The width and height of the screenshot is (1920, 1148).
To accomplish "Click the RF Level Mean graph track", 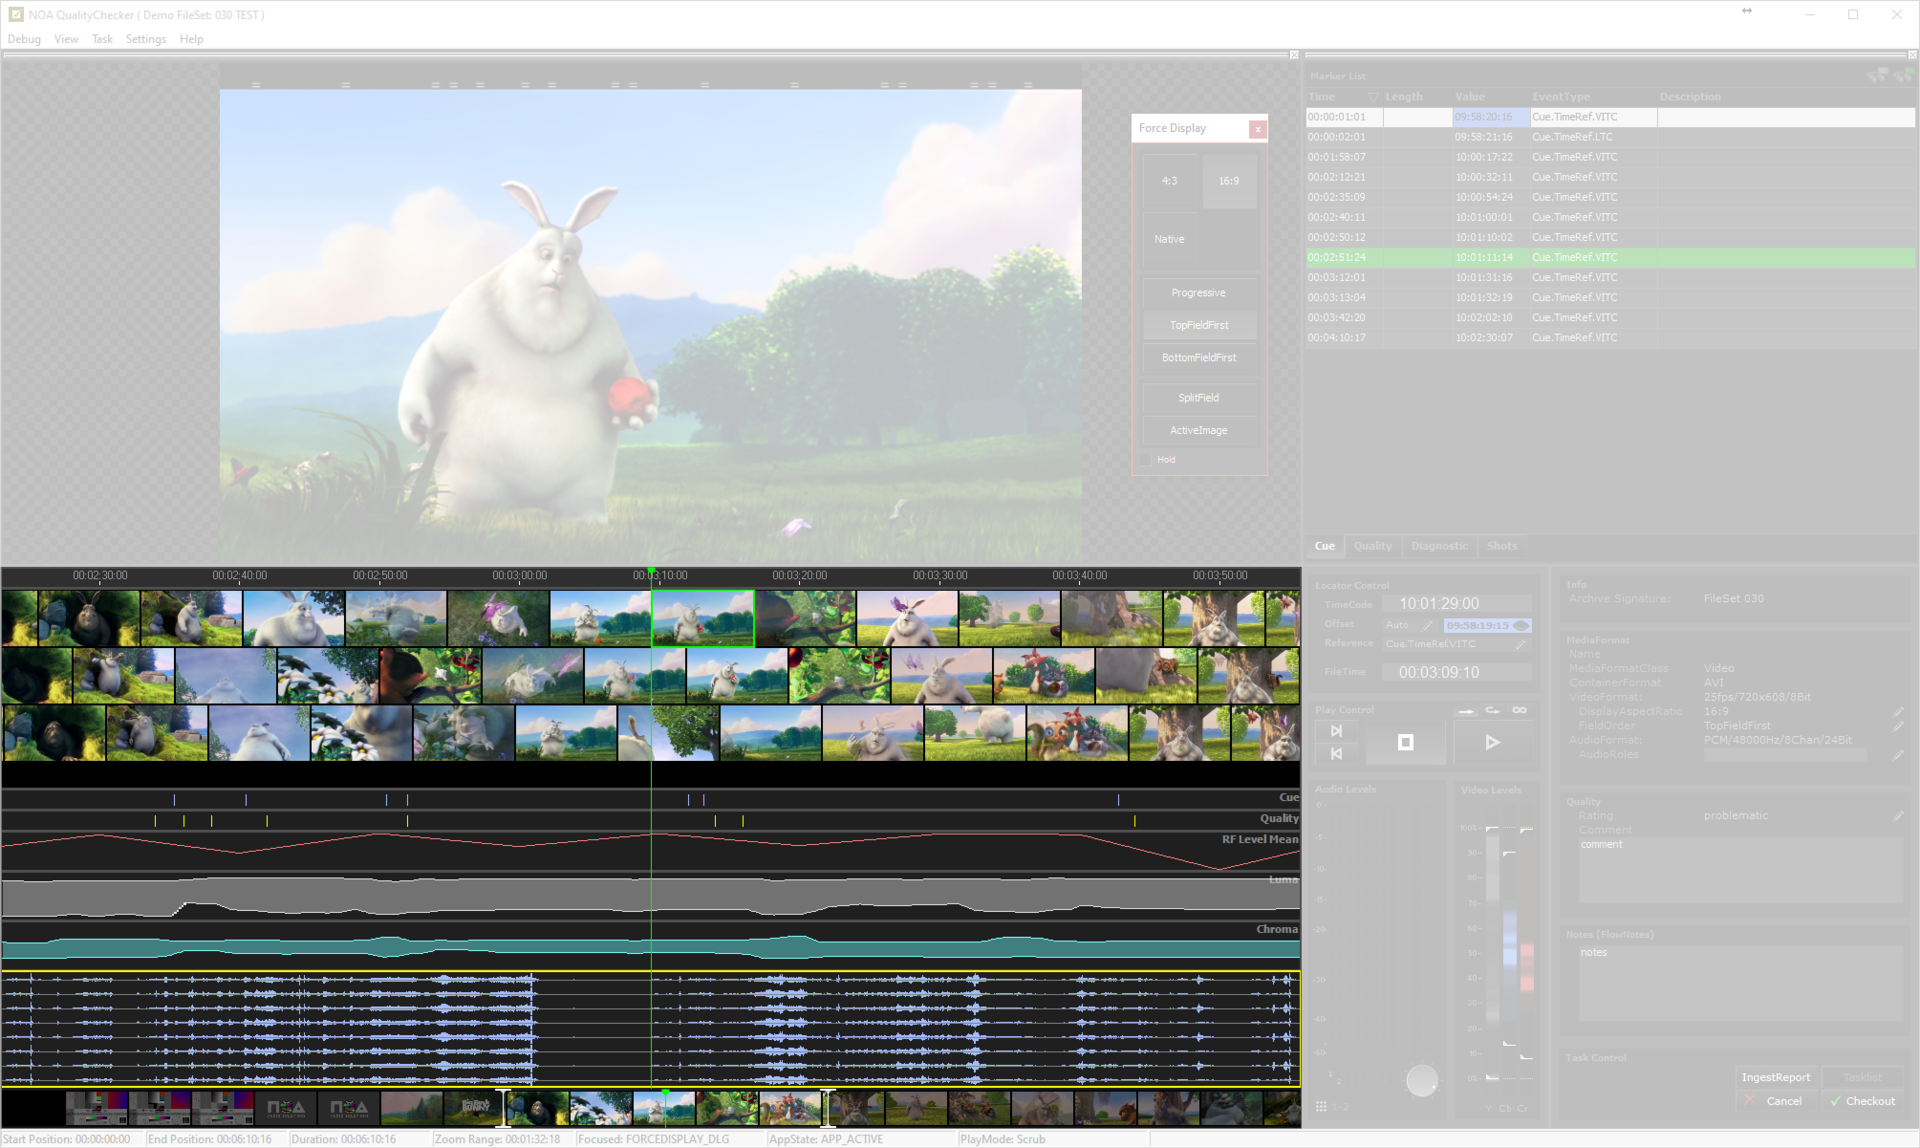I will pyautogui.click(x=651, y=853).
